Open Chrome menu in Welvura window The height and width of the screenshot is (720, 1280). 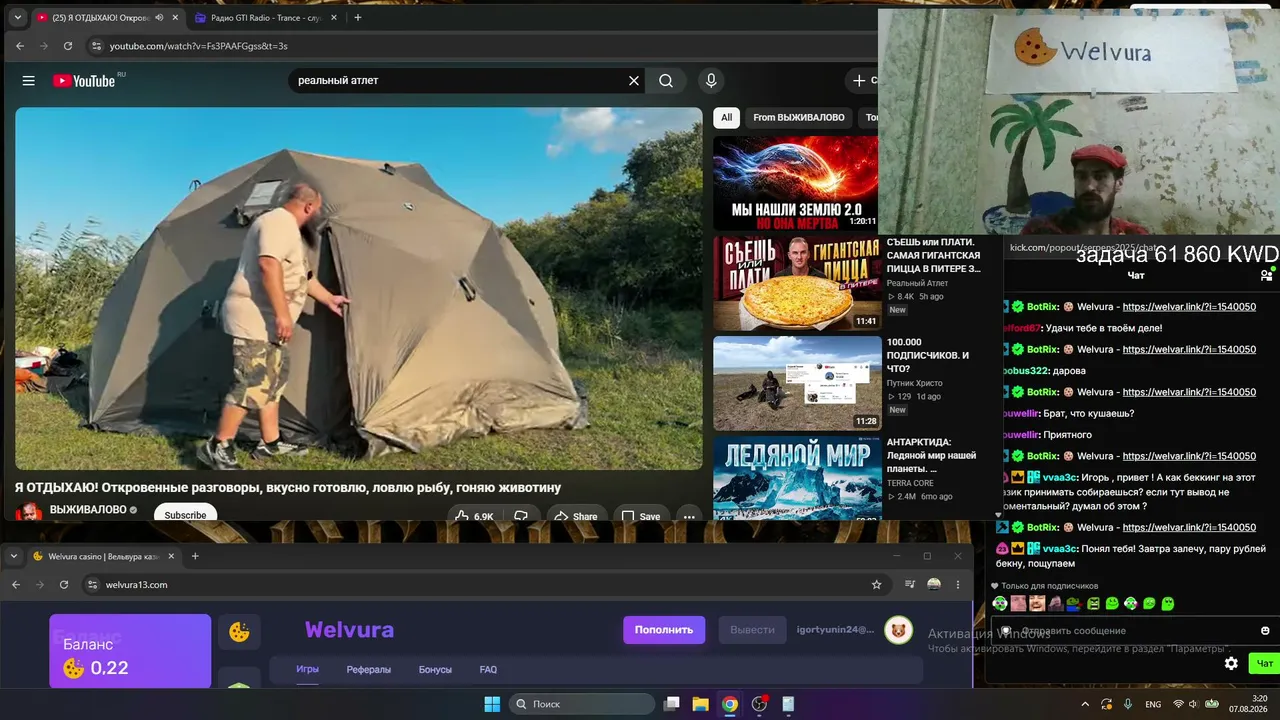pos(958,585)
